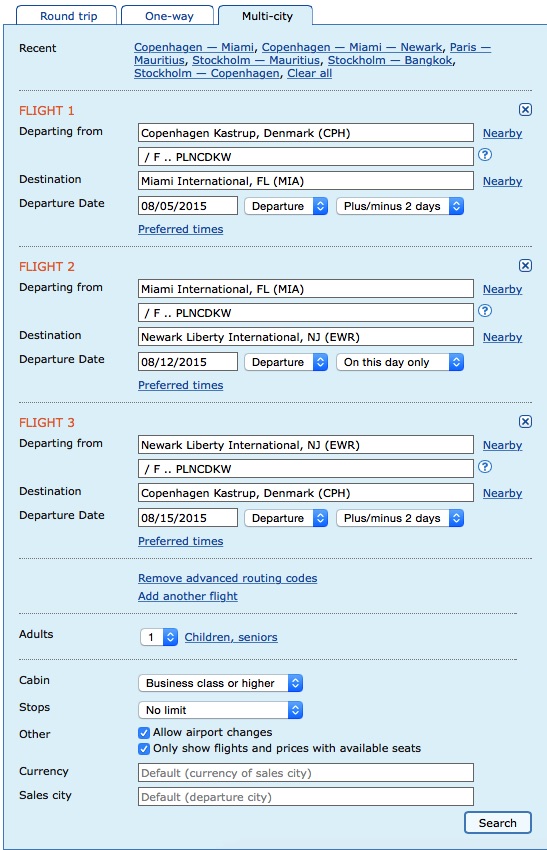Open Flight 2 On this day only dropdown
The height and width of the screenshot is (850, 547).
(400, 362)
